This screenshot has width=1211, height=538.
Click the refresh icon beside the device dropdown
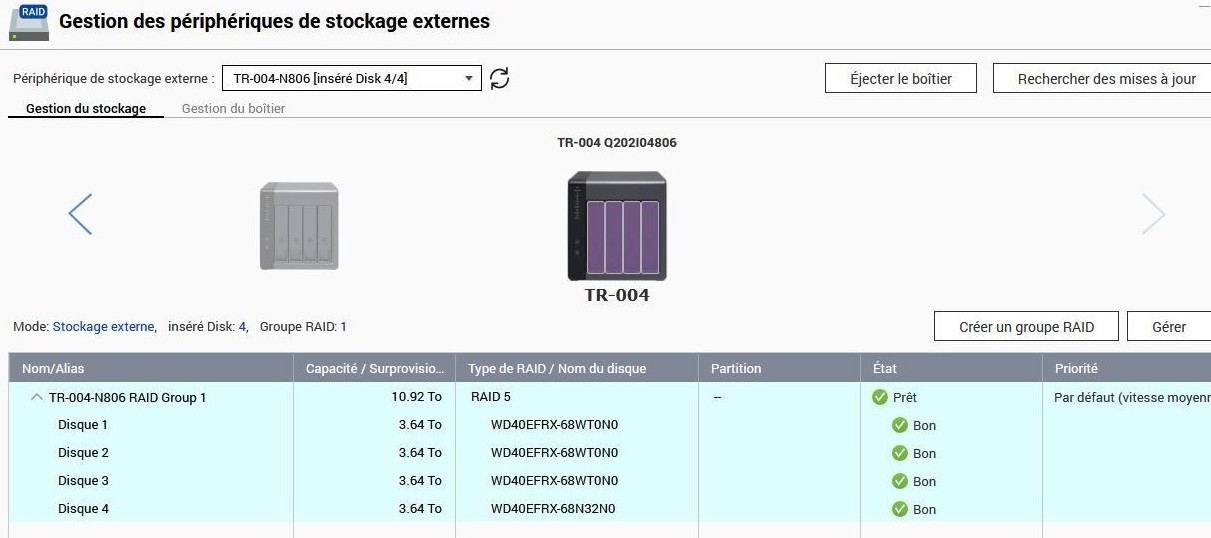click(500, 78)
